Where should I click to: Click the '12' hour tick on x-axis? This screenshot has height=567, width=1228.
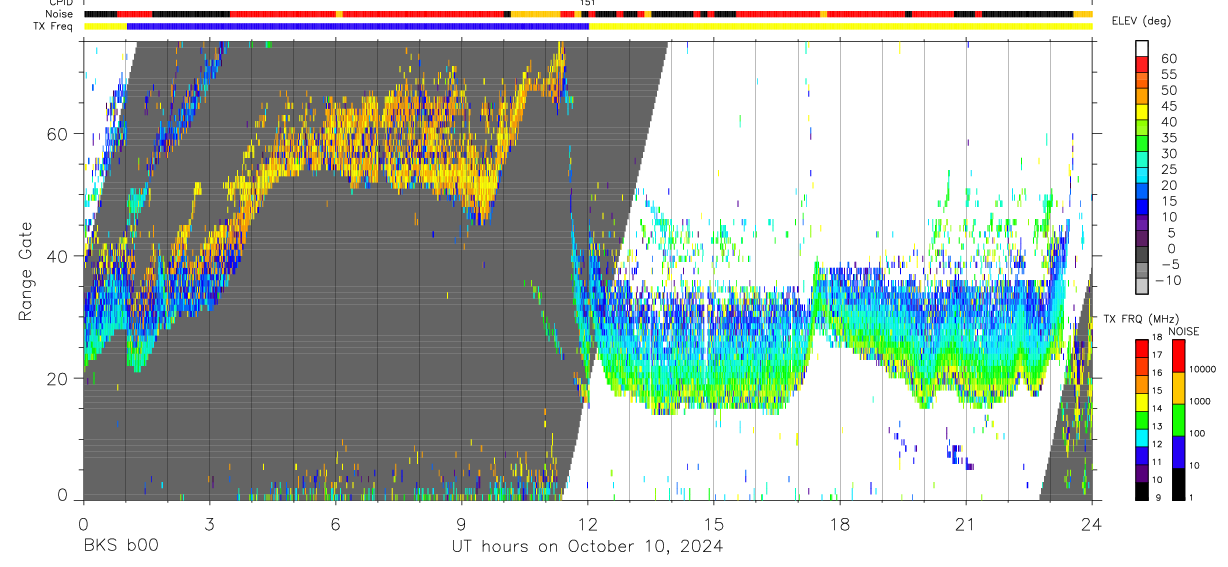coord(588,524)
